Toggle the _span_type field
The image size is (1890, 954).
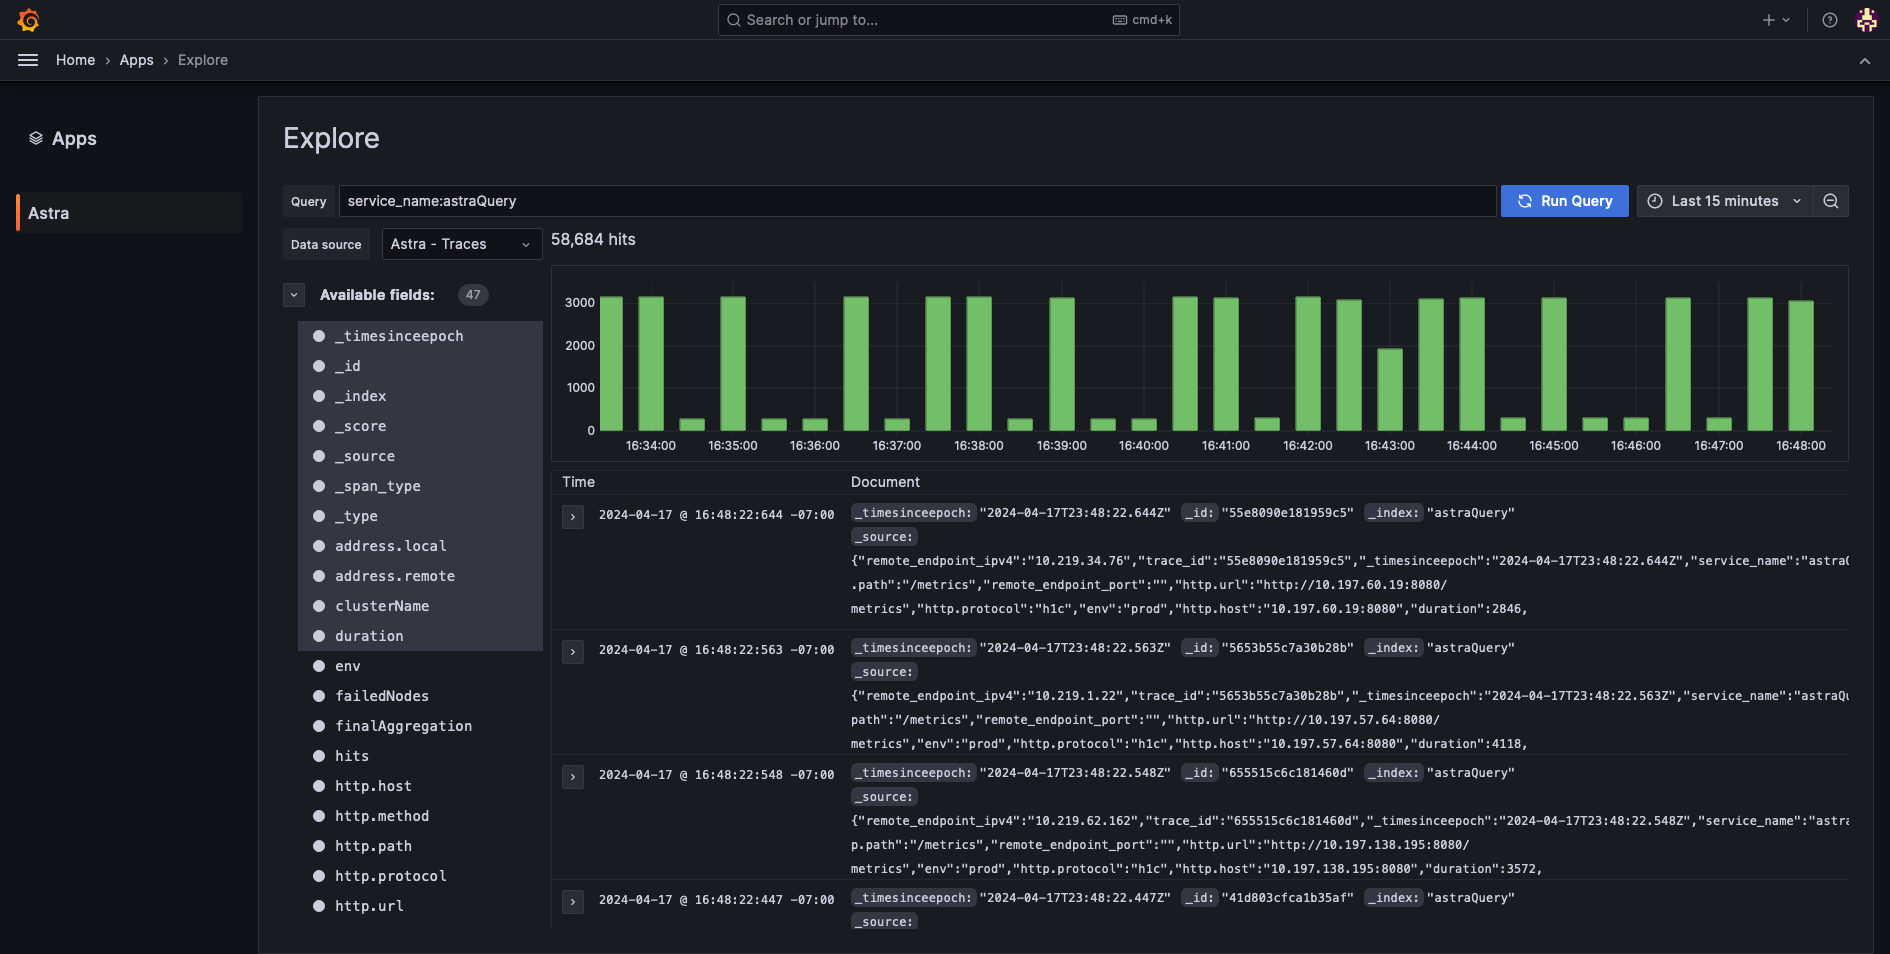pos(420,486)
